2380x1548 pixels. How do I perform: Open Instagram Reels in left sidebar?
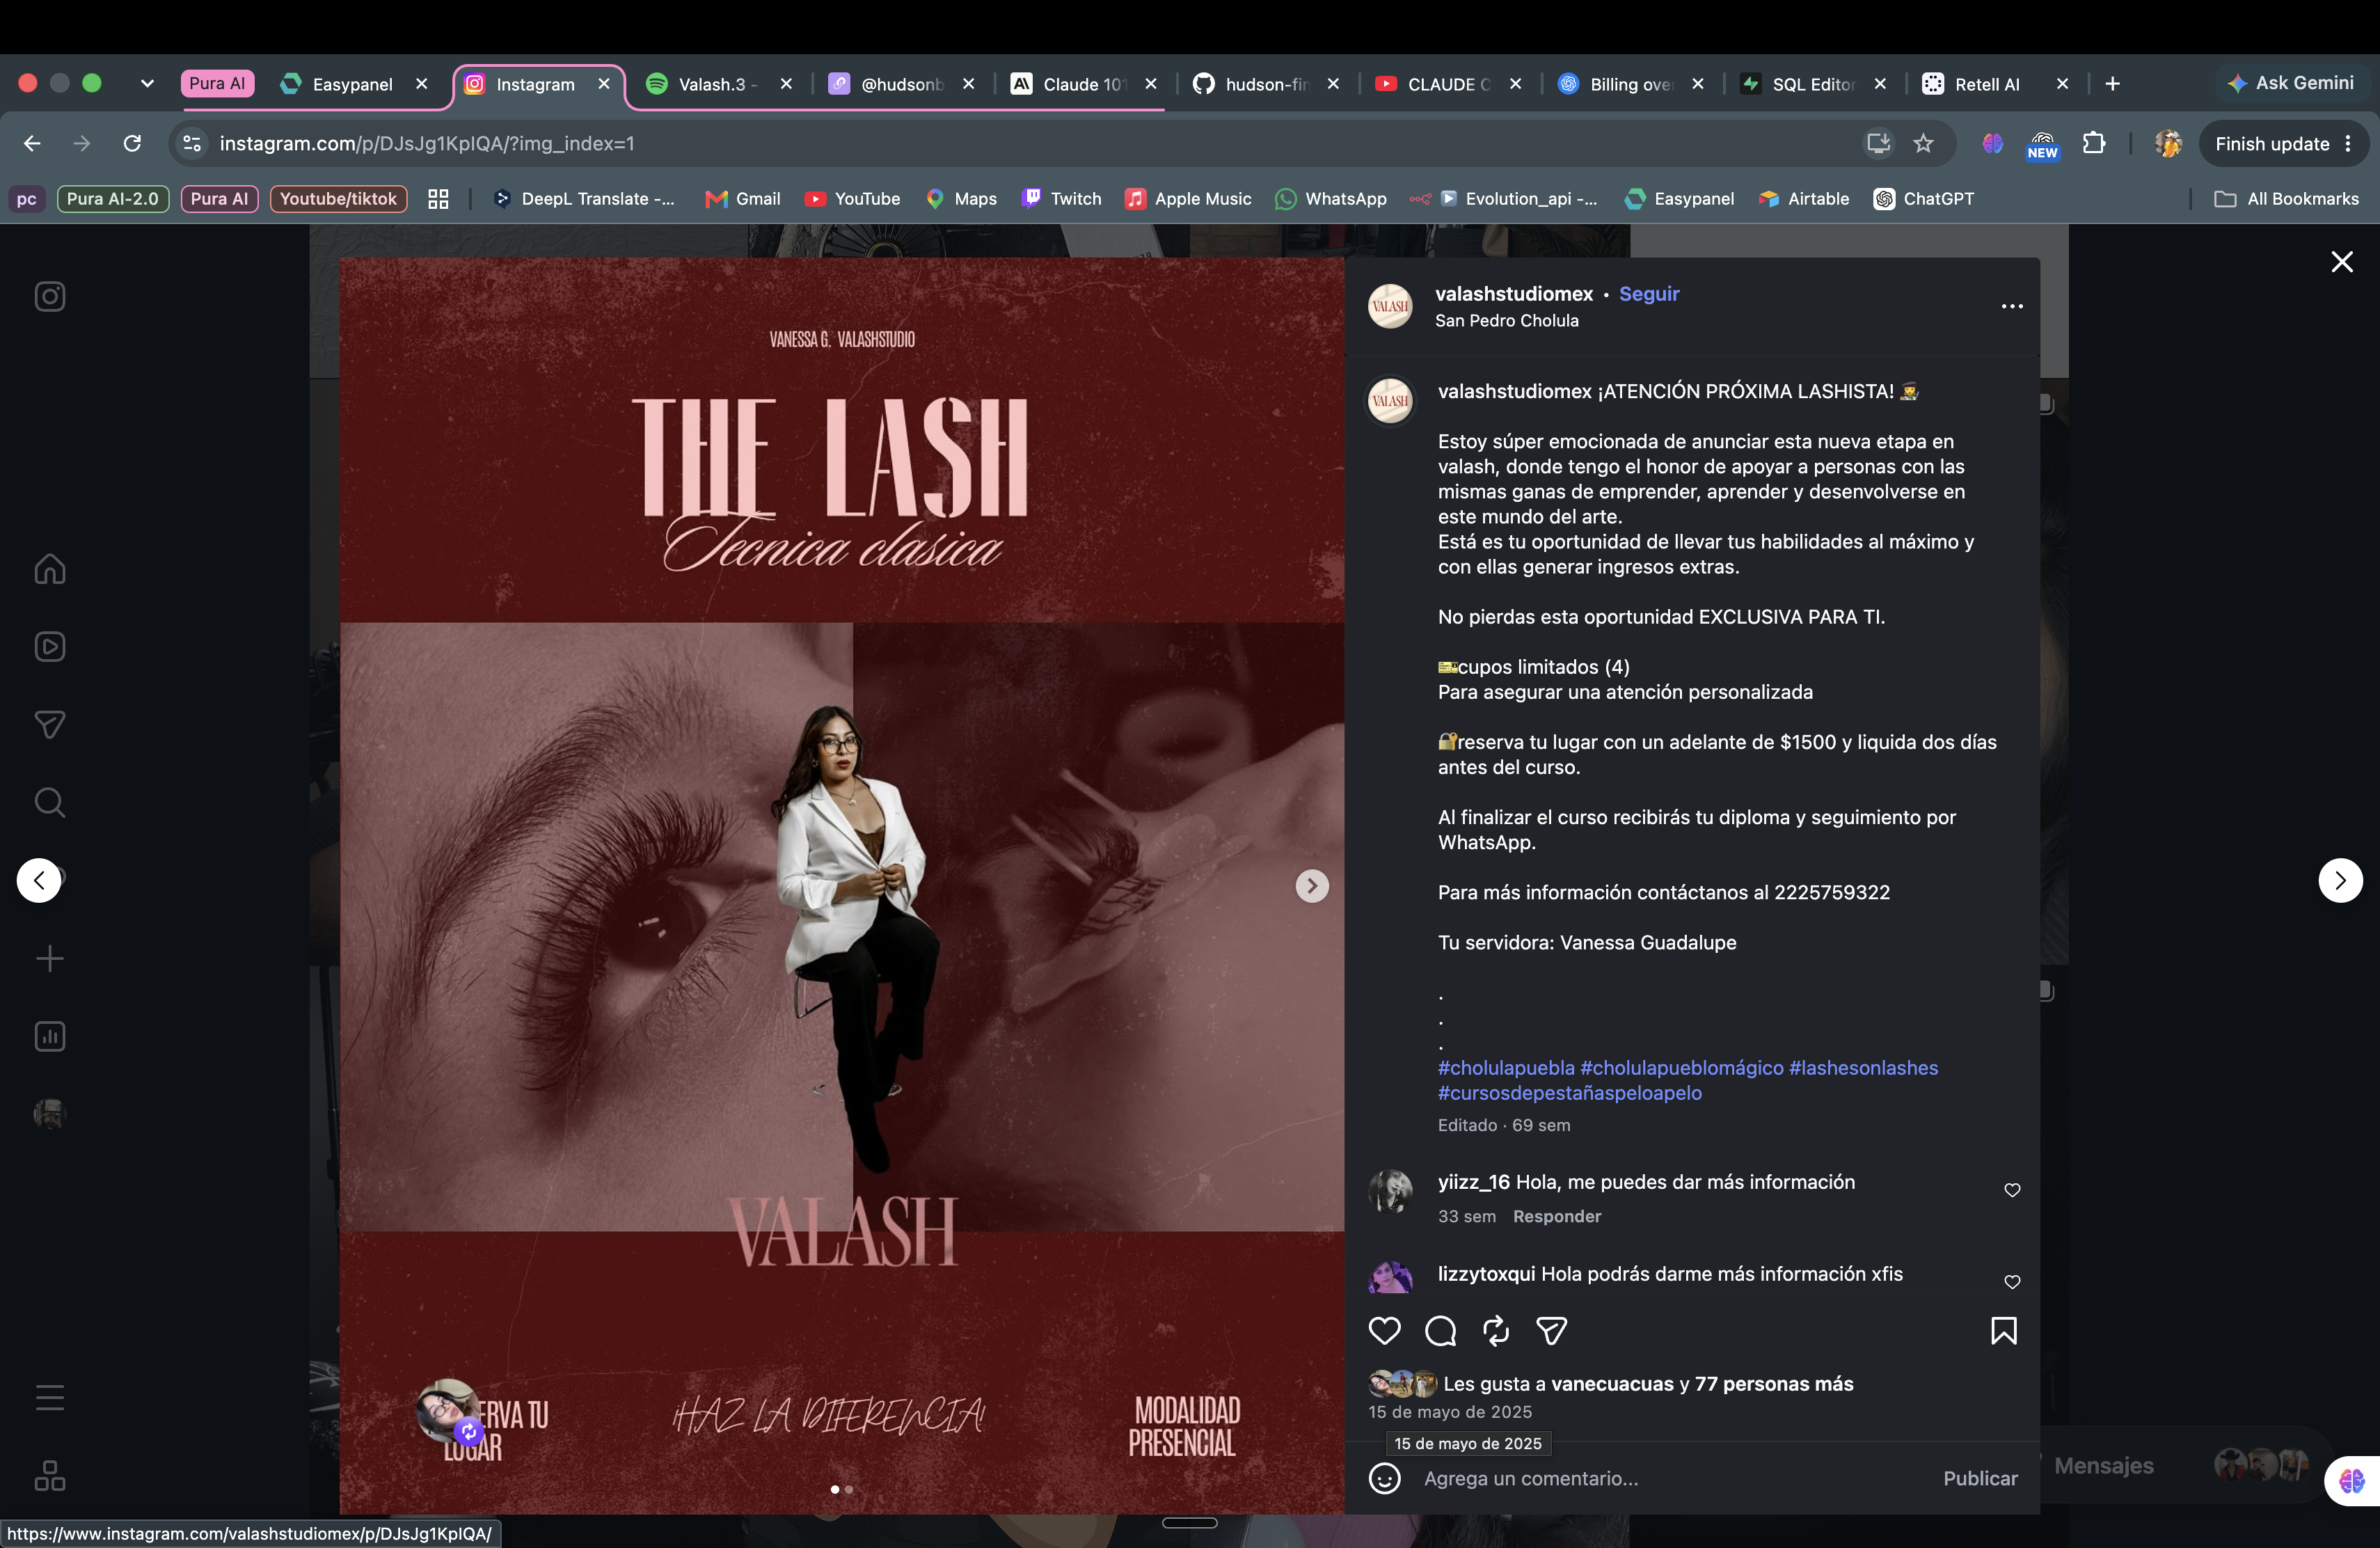click(x=50, y=647)
